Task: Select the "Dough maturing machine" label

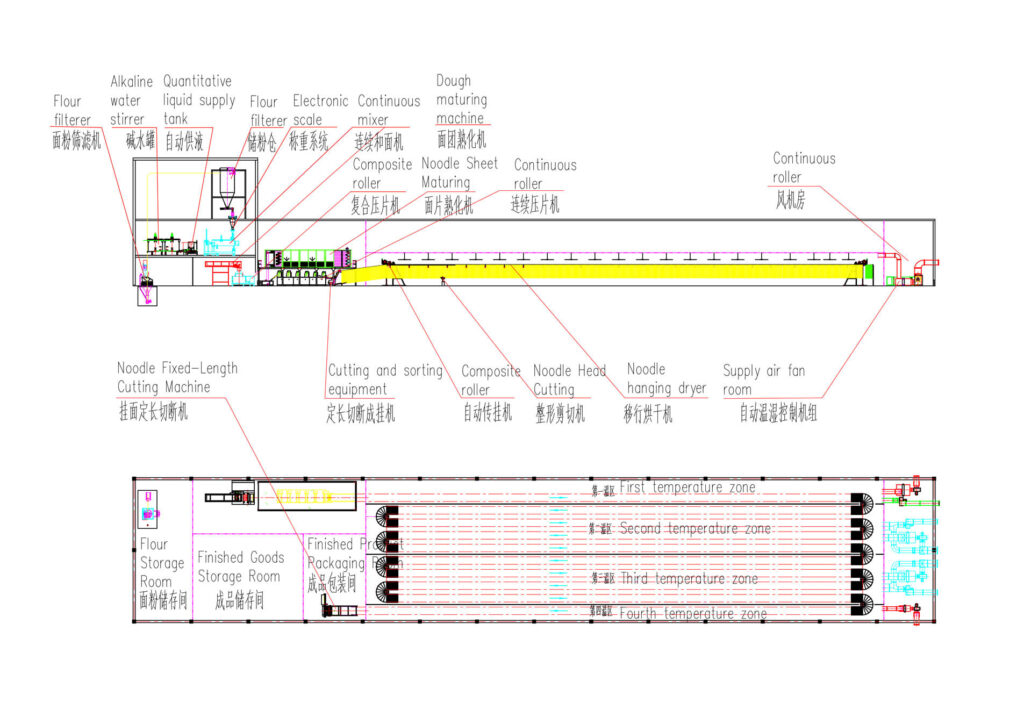Action: pos(461,100)
